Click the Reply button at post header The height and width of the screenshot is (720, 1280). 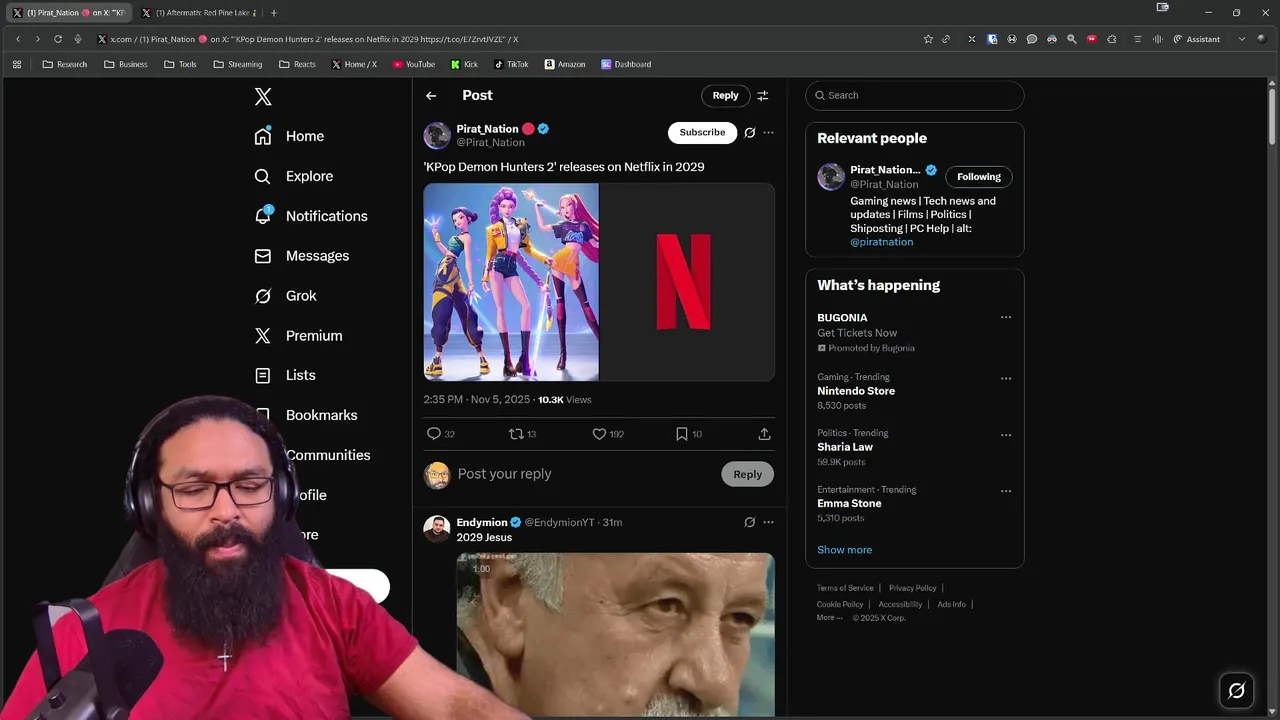pyautogui.click(x=725, y=96)
